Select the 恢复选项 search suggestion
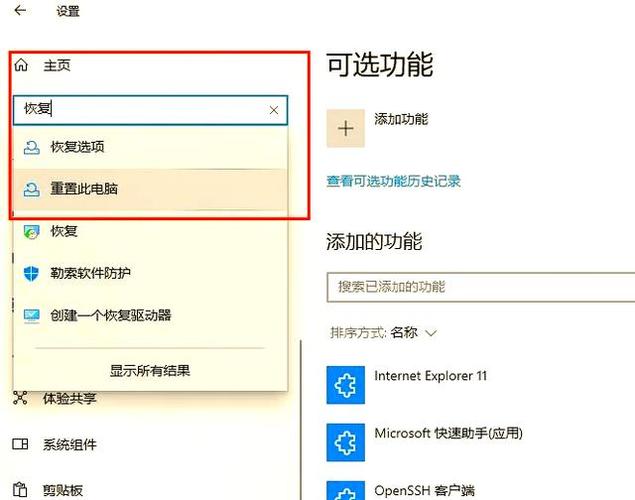 tap(150, 147)
